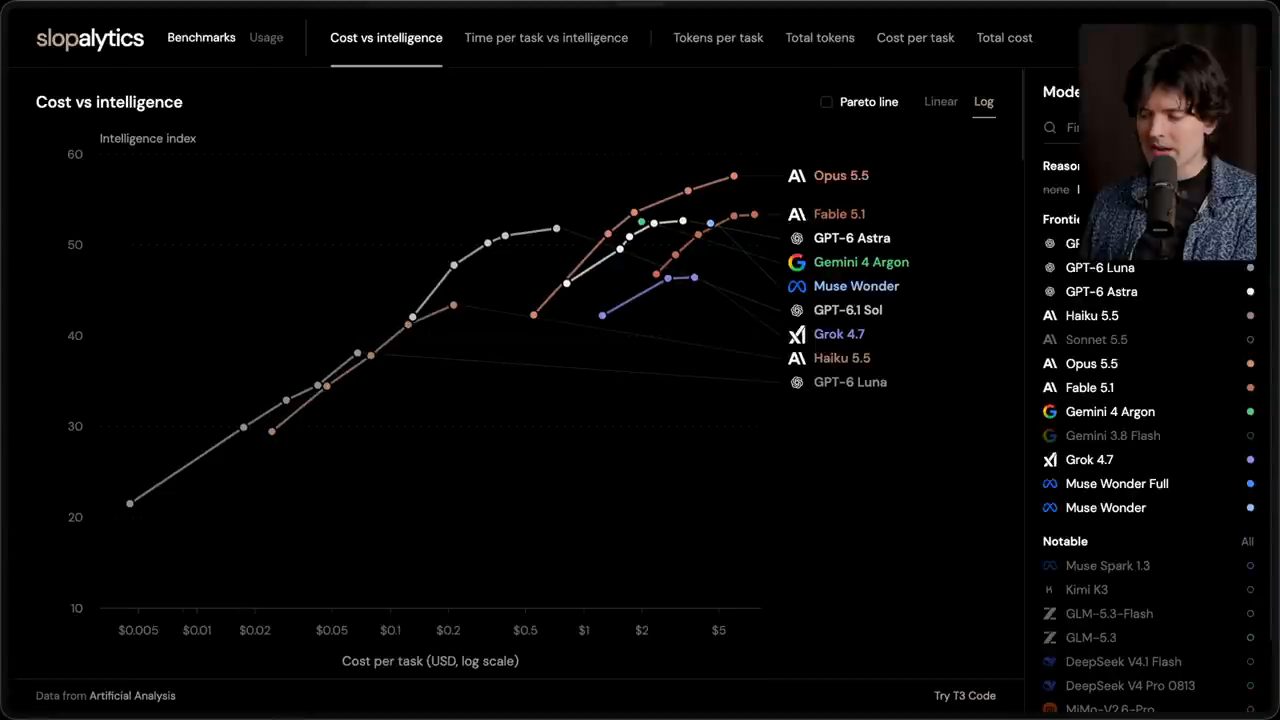Switch to the Usage section
1280x720 pixels.
click(266, 38)
